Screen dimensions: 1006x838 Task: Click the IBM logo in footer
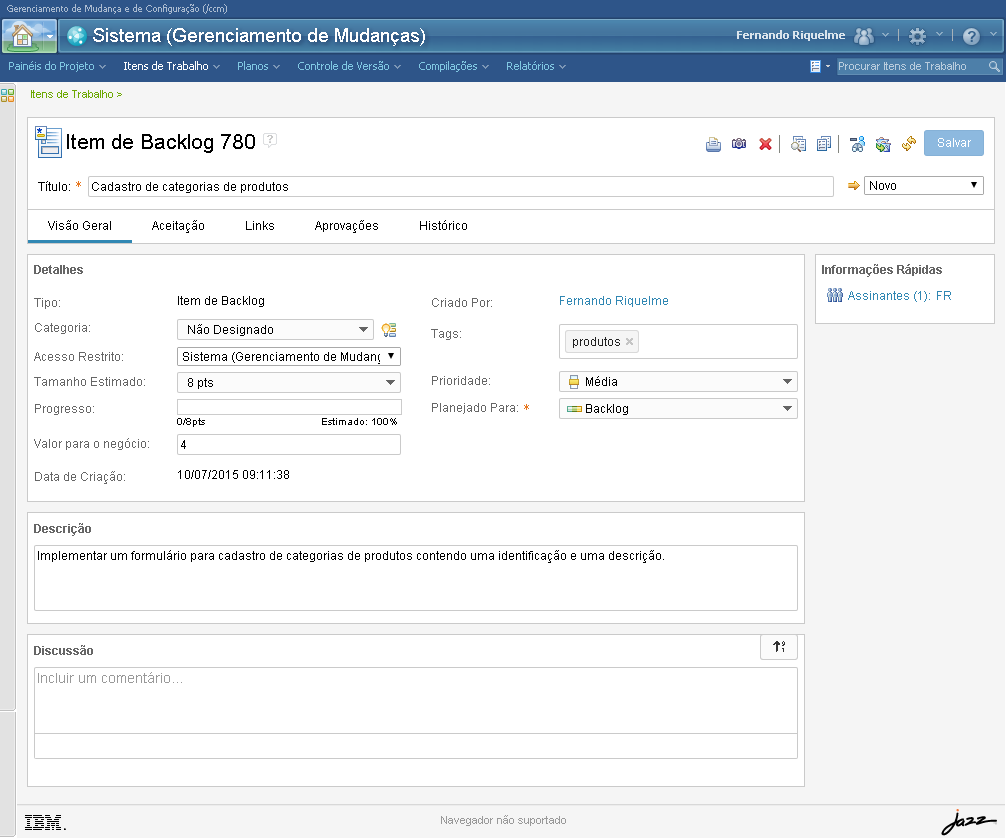pyautogui.click(x=45, y=822)
